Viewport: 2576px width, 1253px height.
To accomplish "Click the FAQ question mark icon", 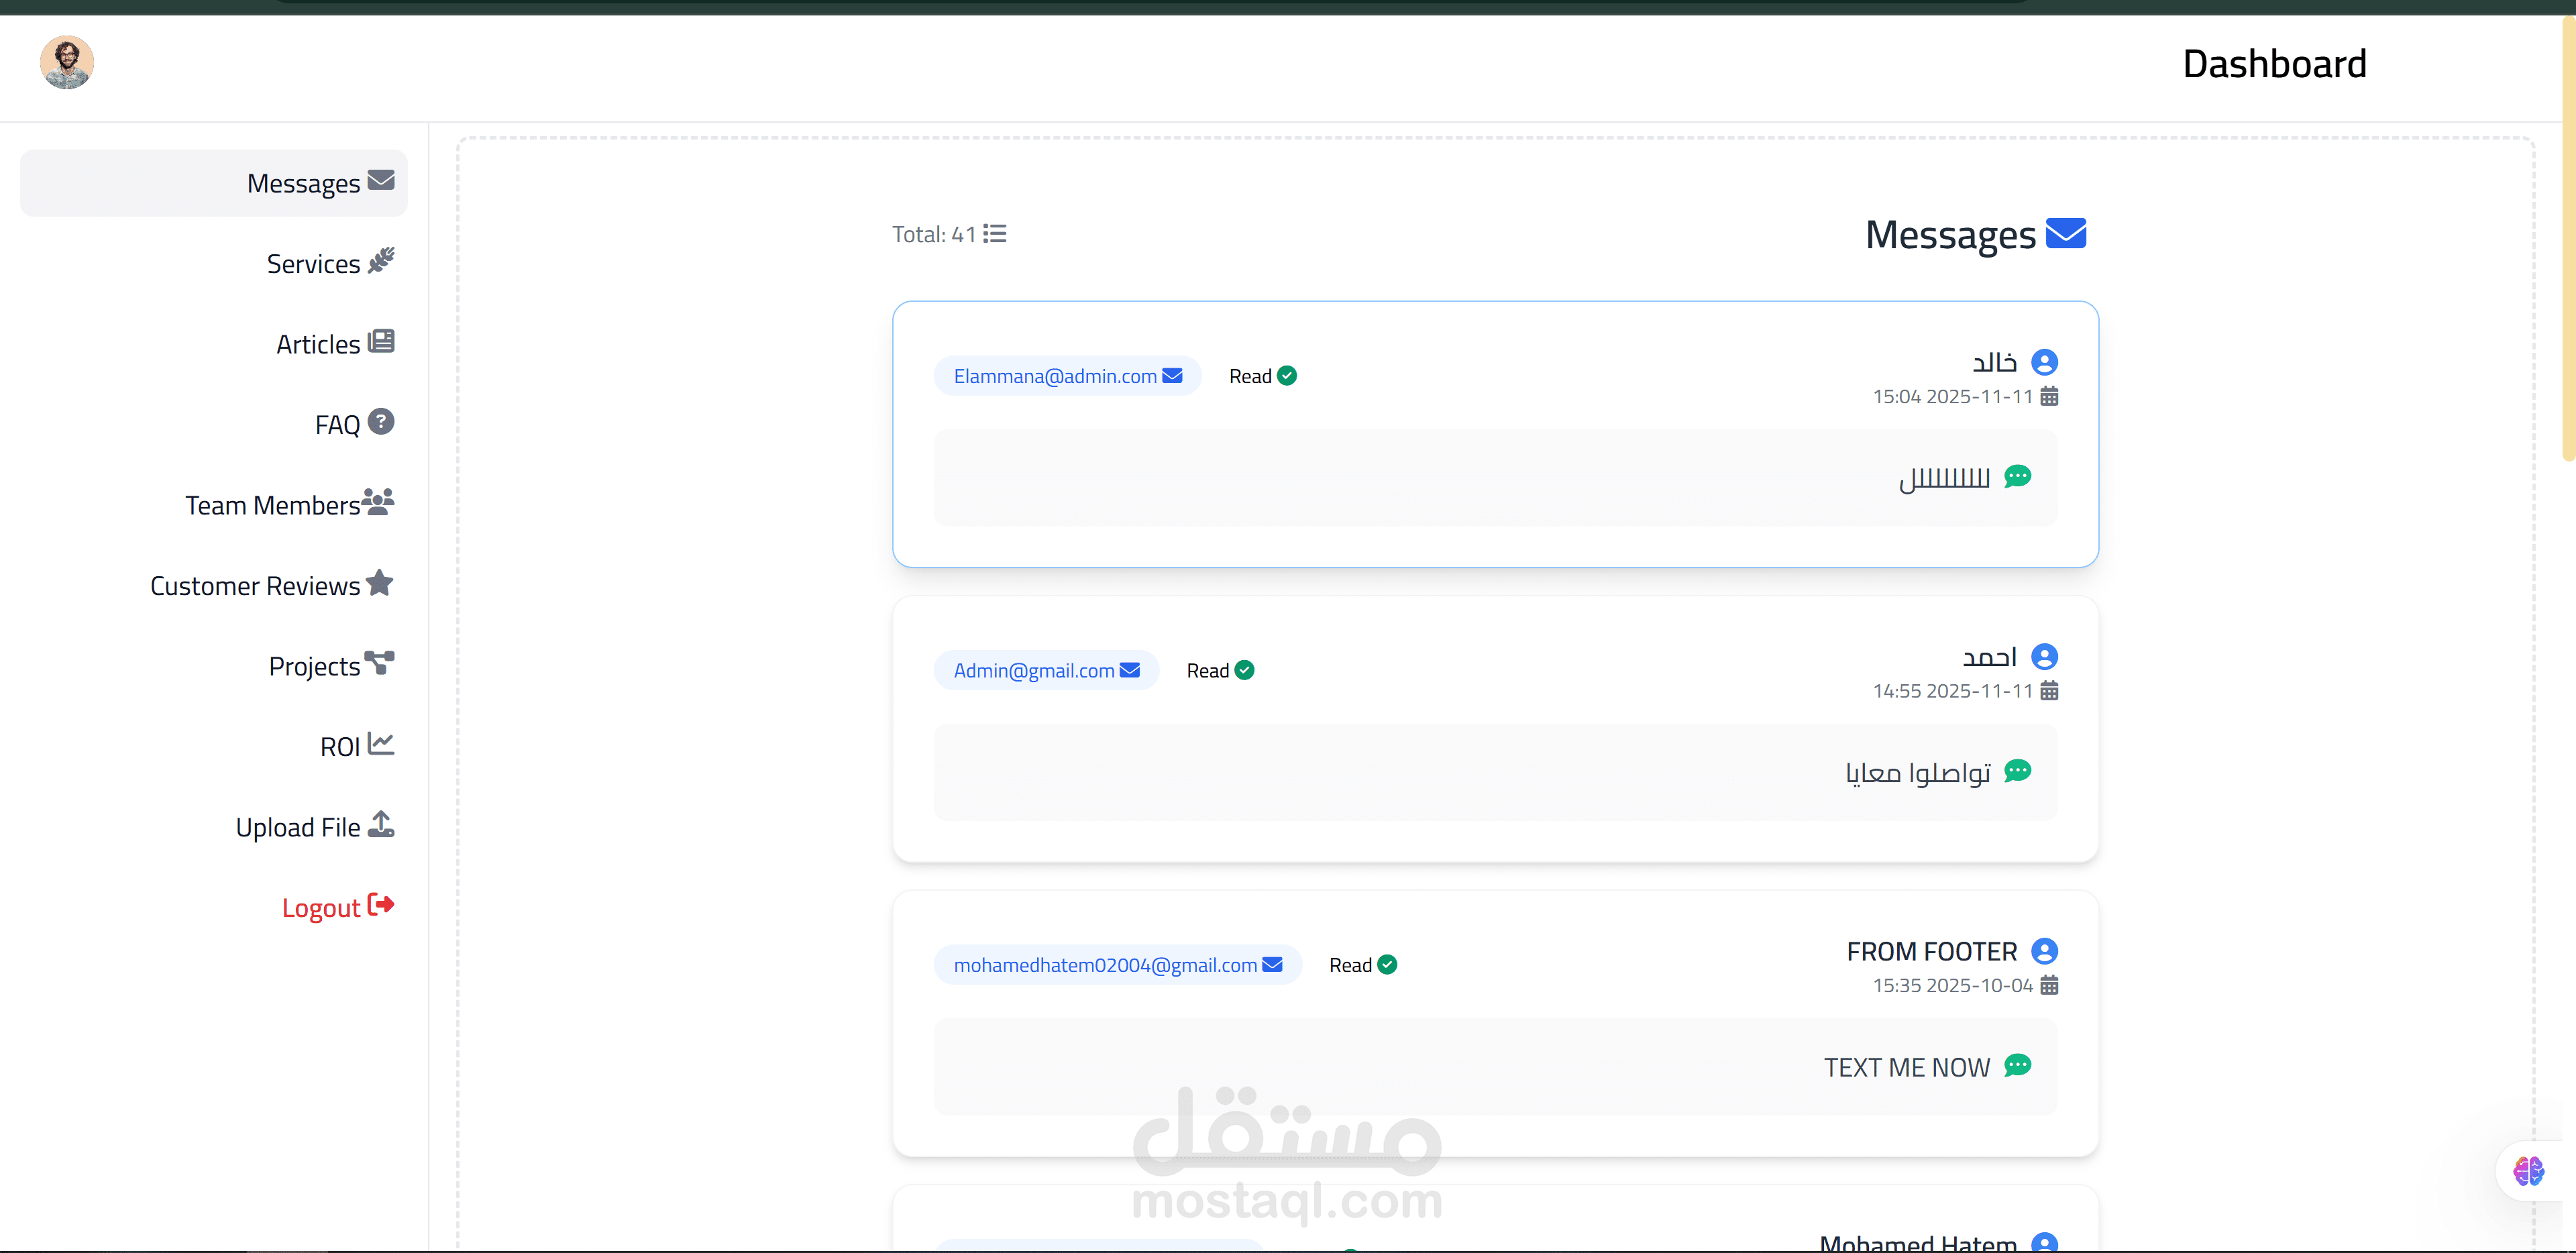I will click(x=381, y=422).
